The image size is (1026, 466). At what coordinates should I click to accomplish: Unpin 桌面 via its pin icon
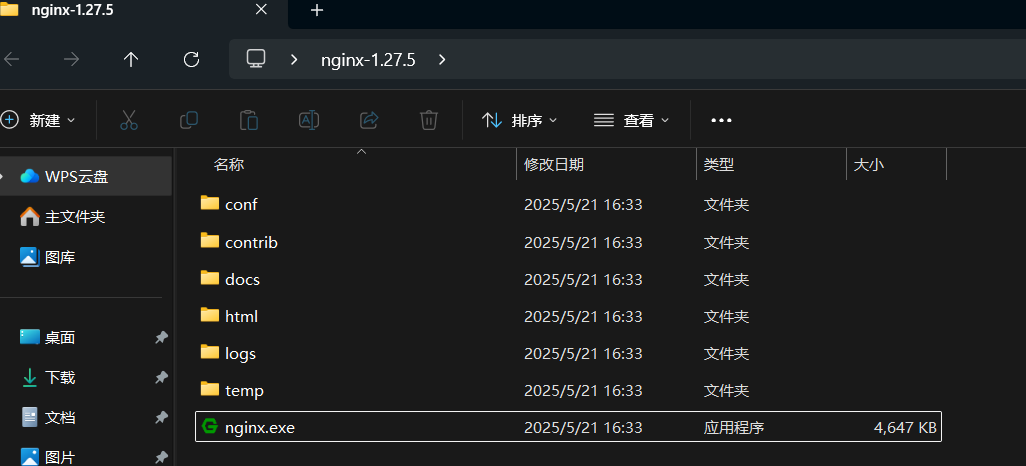tap(161, 338)
